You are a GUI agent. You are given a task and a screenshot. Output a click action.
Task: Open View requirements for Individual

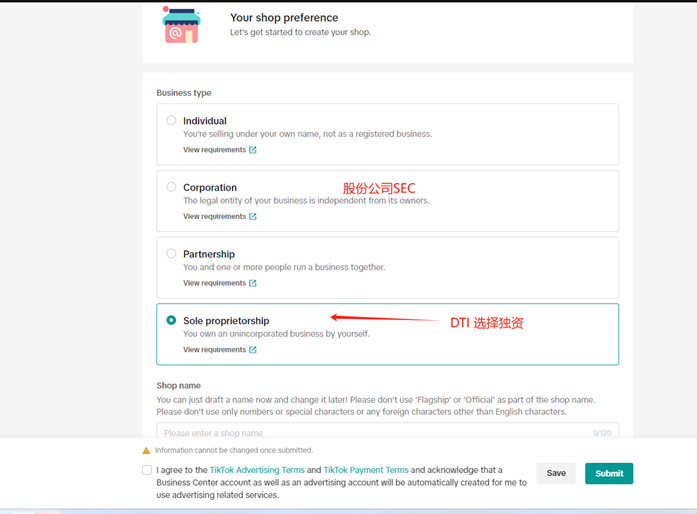click(x=214, y=150)
